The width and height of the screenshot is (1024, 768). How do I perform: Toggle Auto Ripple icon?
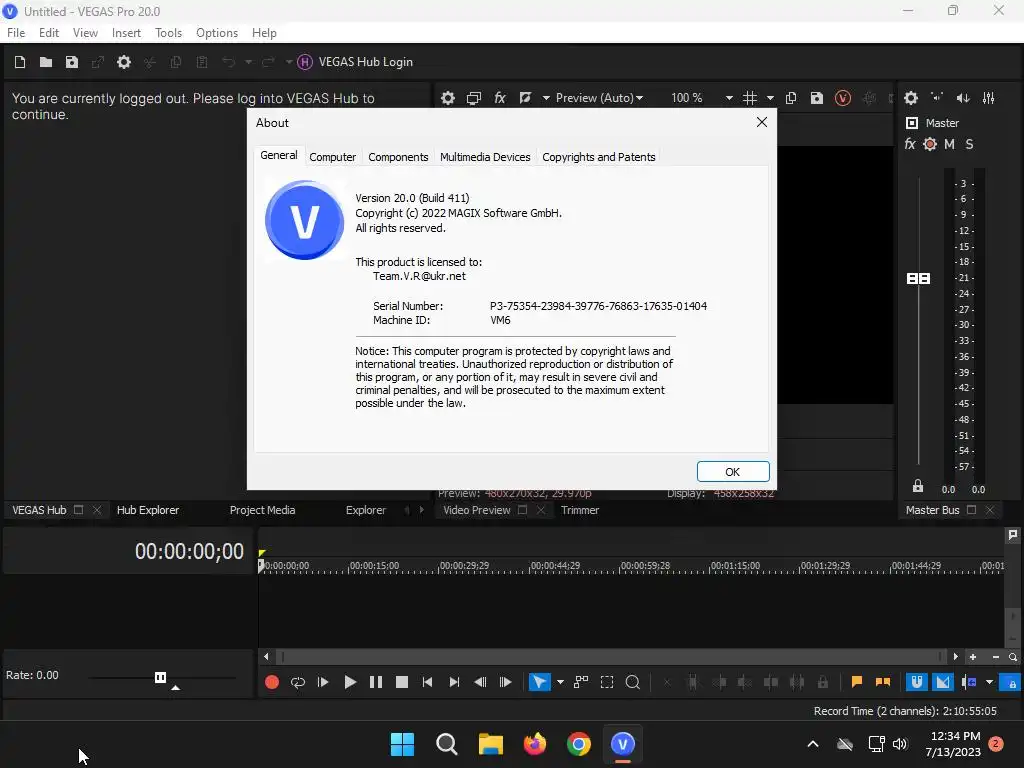pyautogui.click(x=969, y=682)
